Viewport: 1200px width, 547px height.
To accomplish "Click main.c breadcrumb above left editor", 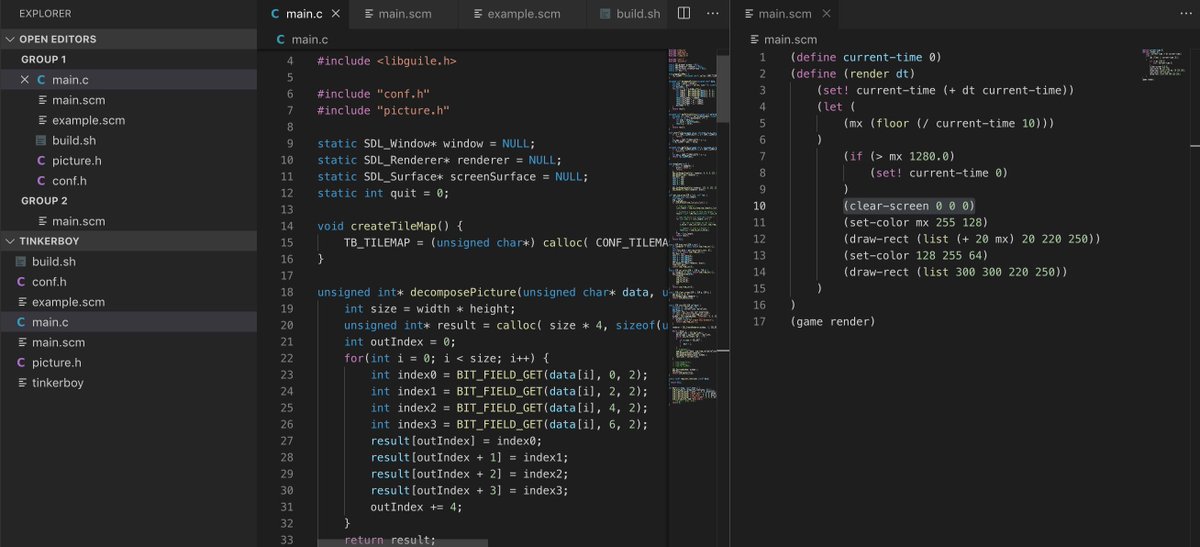I will (308, 39).
